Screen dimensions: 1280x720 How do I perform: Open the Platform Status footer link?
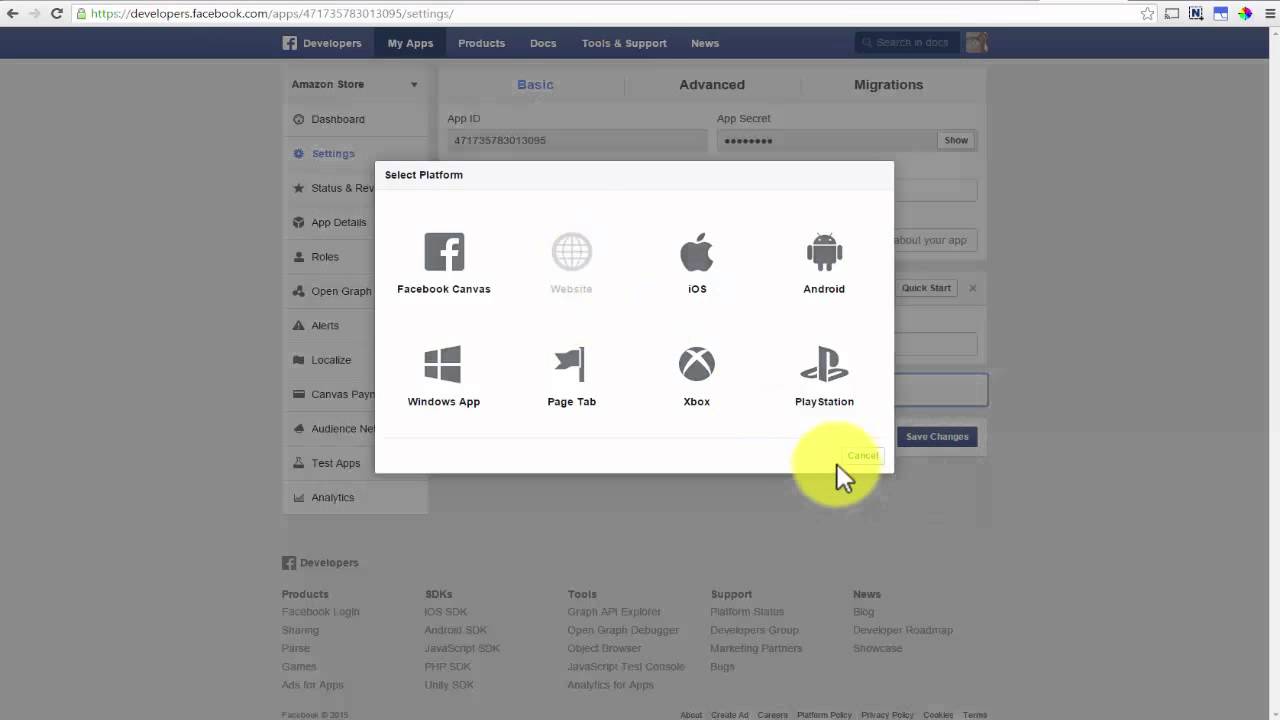[x=747, y=612]
